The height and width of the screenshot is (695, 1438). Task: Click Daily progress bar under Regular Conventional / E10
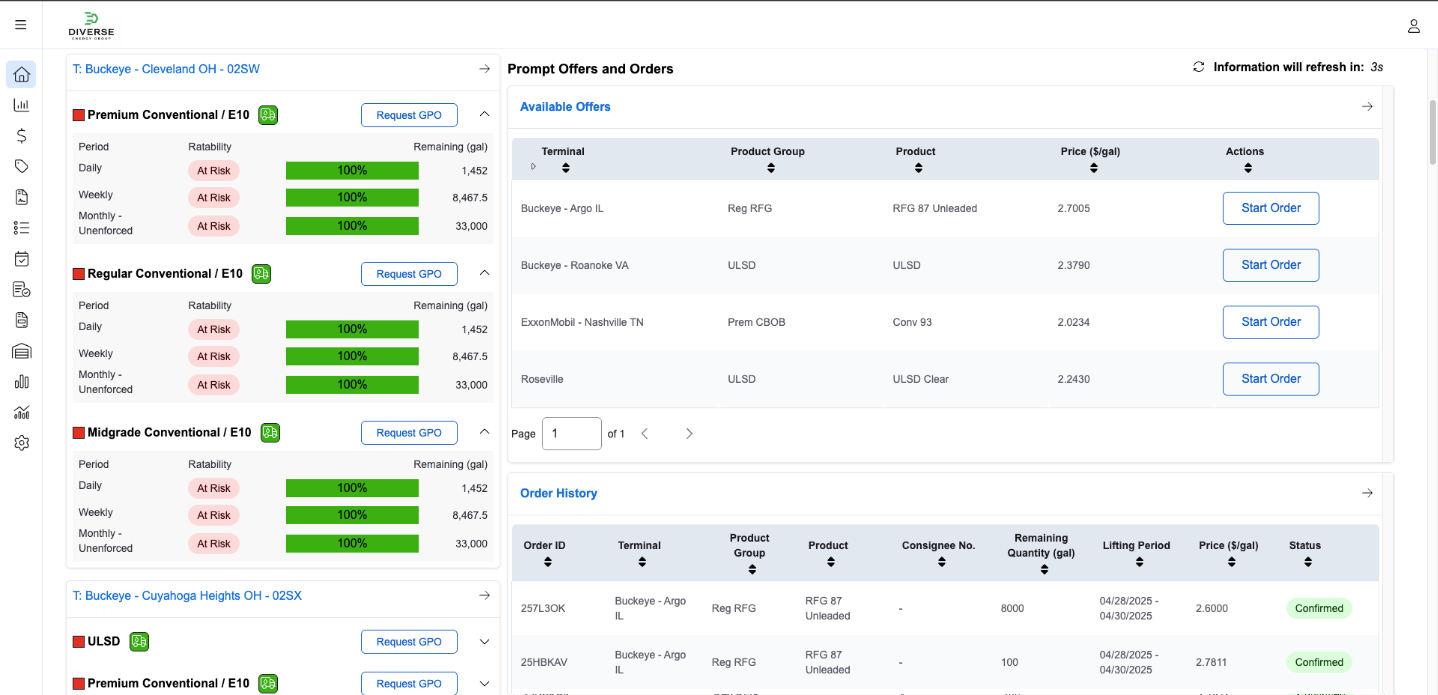click(x=352, y=329)
